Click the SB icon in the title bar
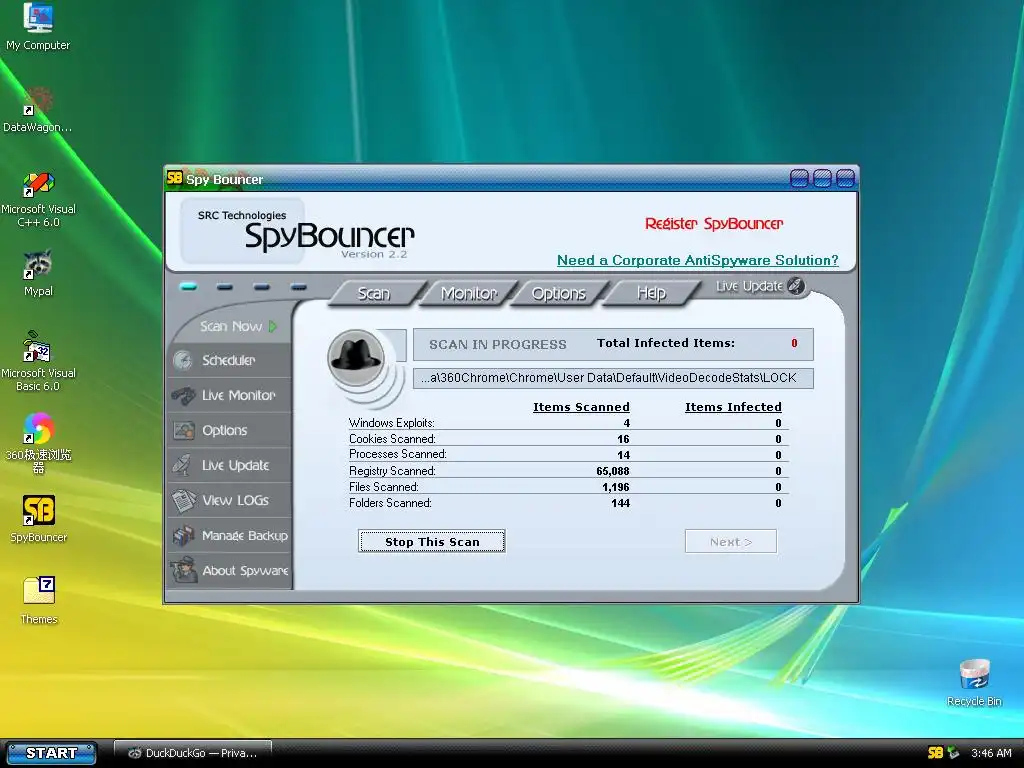This screenshot has width=1024, height=768. pyautogui.click(x=174, y=178)
